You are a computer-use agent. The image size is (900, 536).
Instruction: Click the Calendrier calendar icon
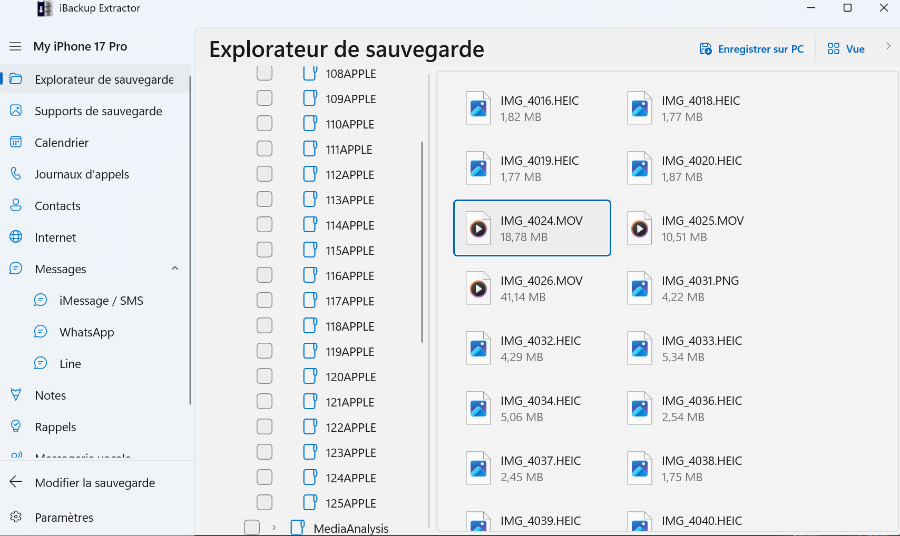click(16, 142)
